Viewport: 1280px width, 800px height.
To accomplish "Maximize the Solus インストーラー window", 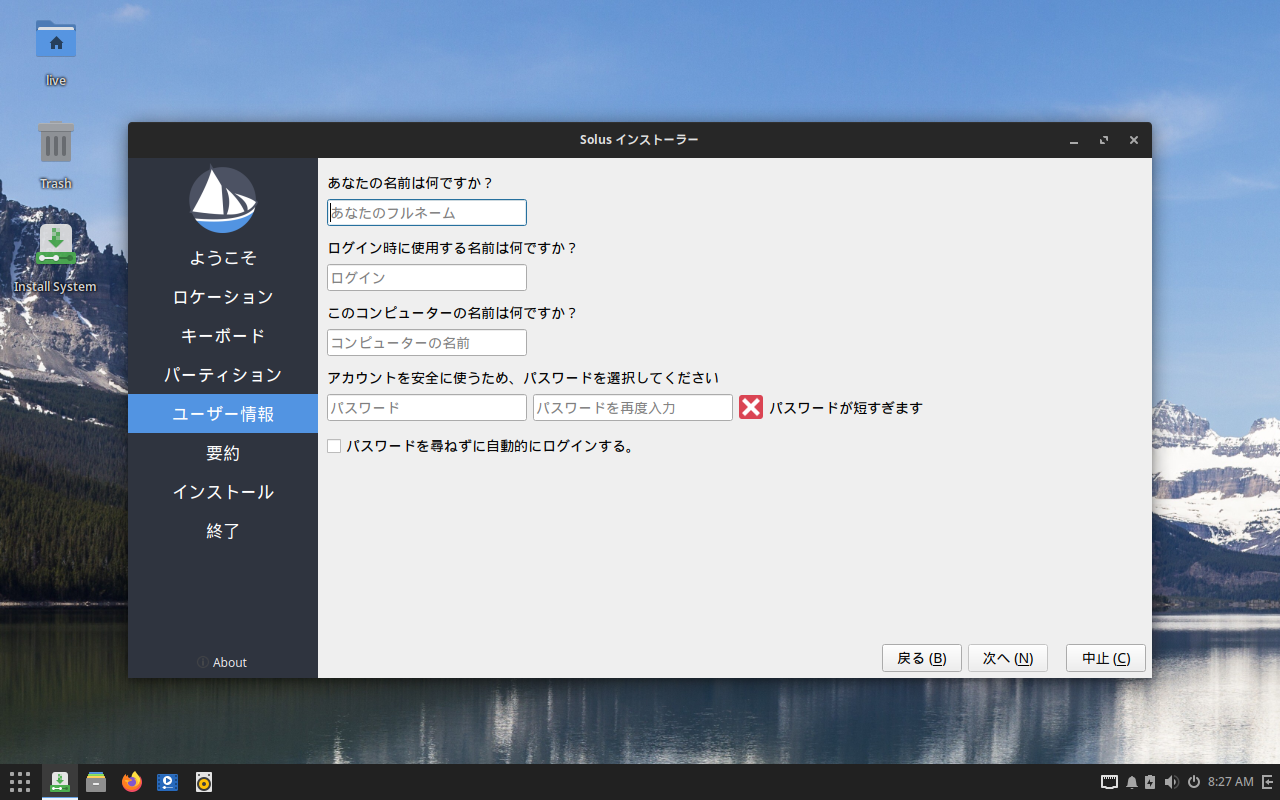I will pos(1104,141).
